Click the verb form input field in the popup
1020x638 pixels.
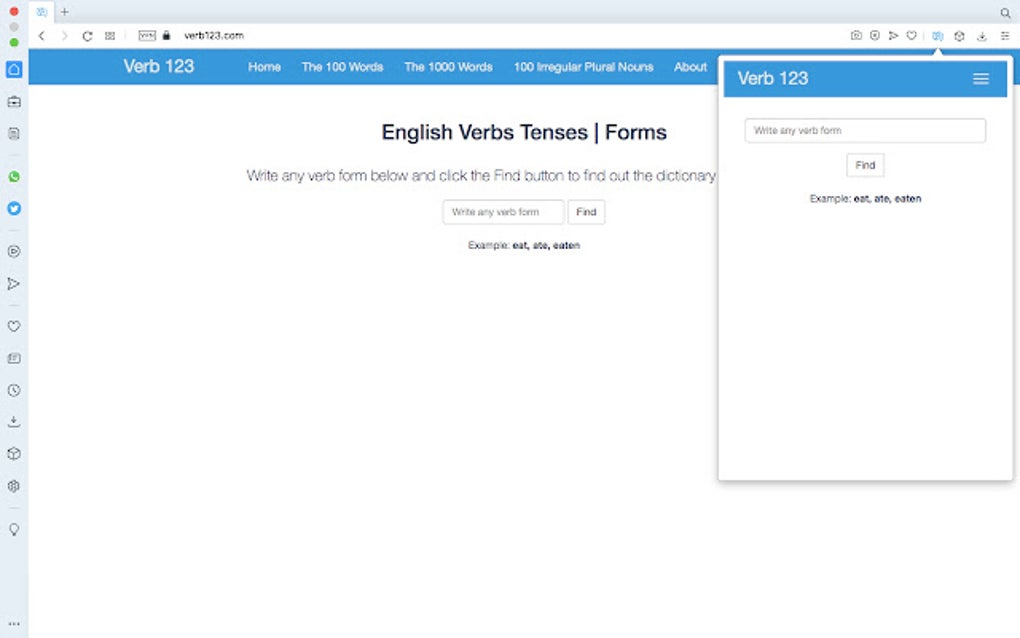(x=864, y=130)
